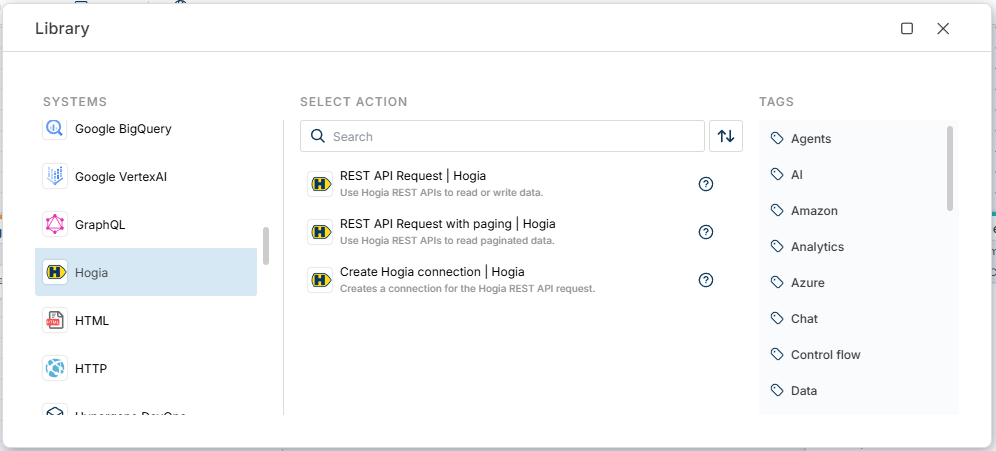This screenshot has height=451, width=996.
Task: Filter by the Data tag label
Action: (x=804, y=391)
